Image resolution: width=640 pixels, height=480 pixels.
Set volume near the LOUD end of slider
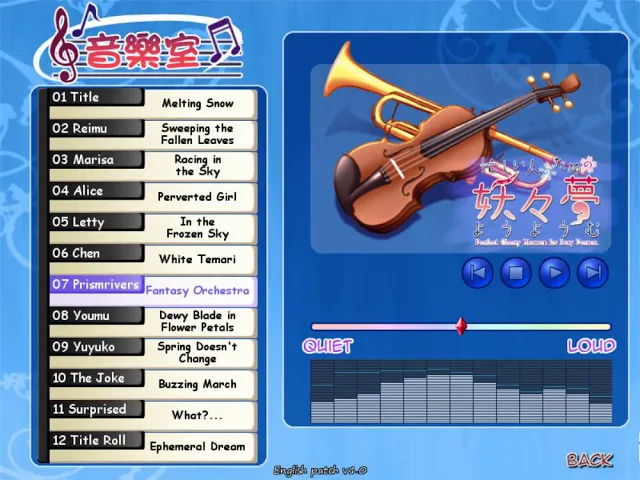604,327
